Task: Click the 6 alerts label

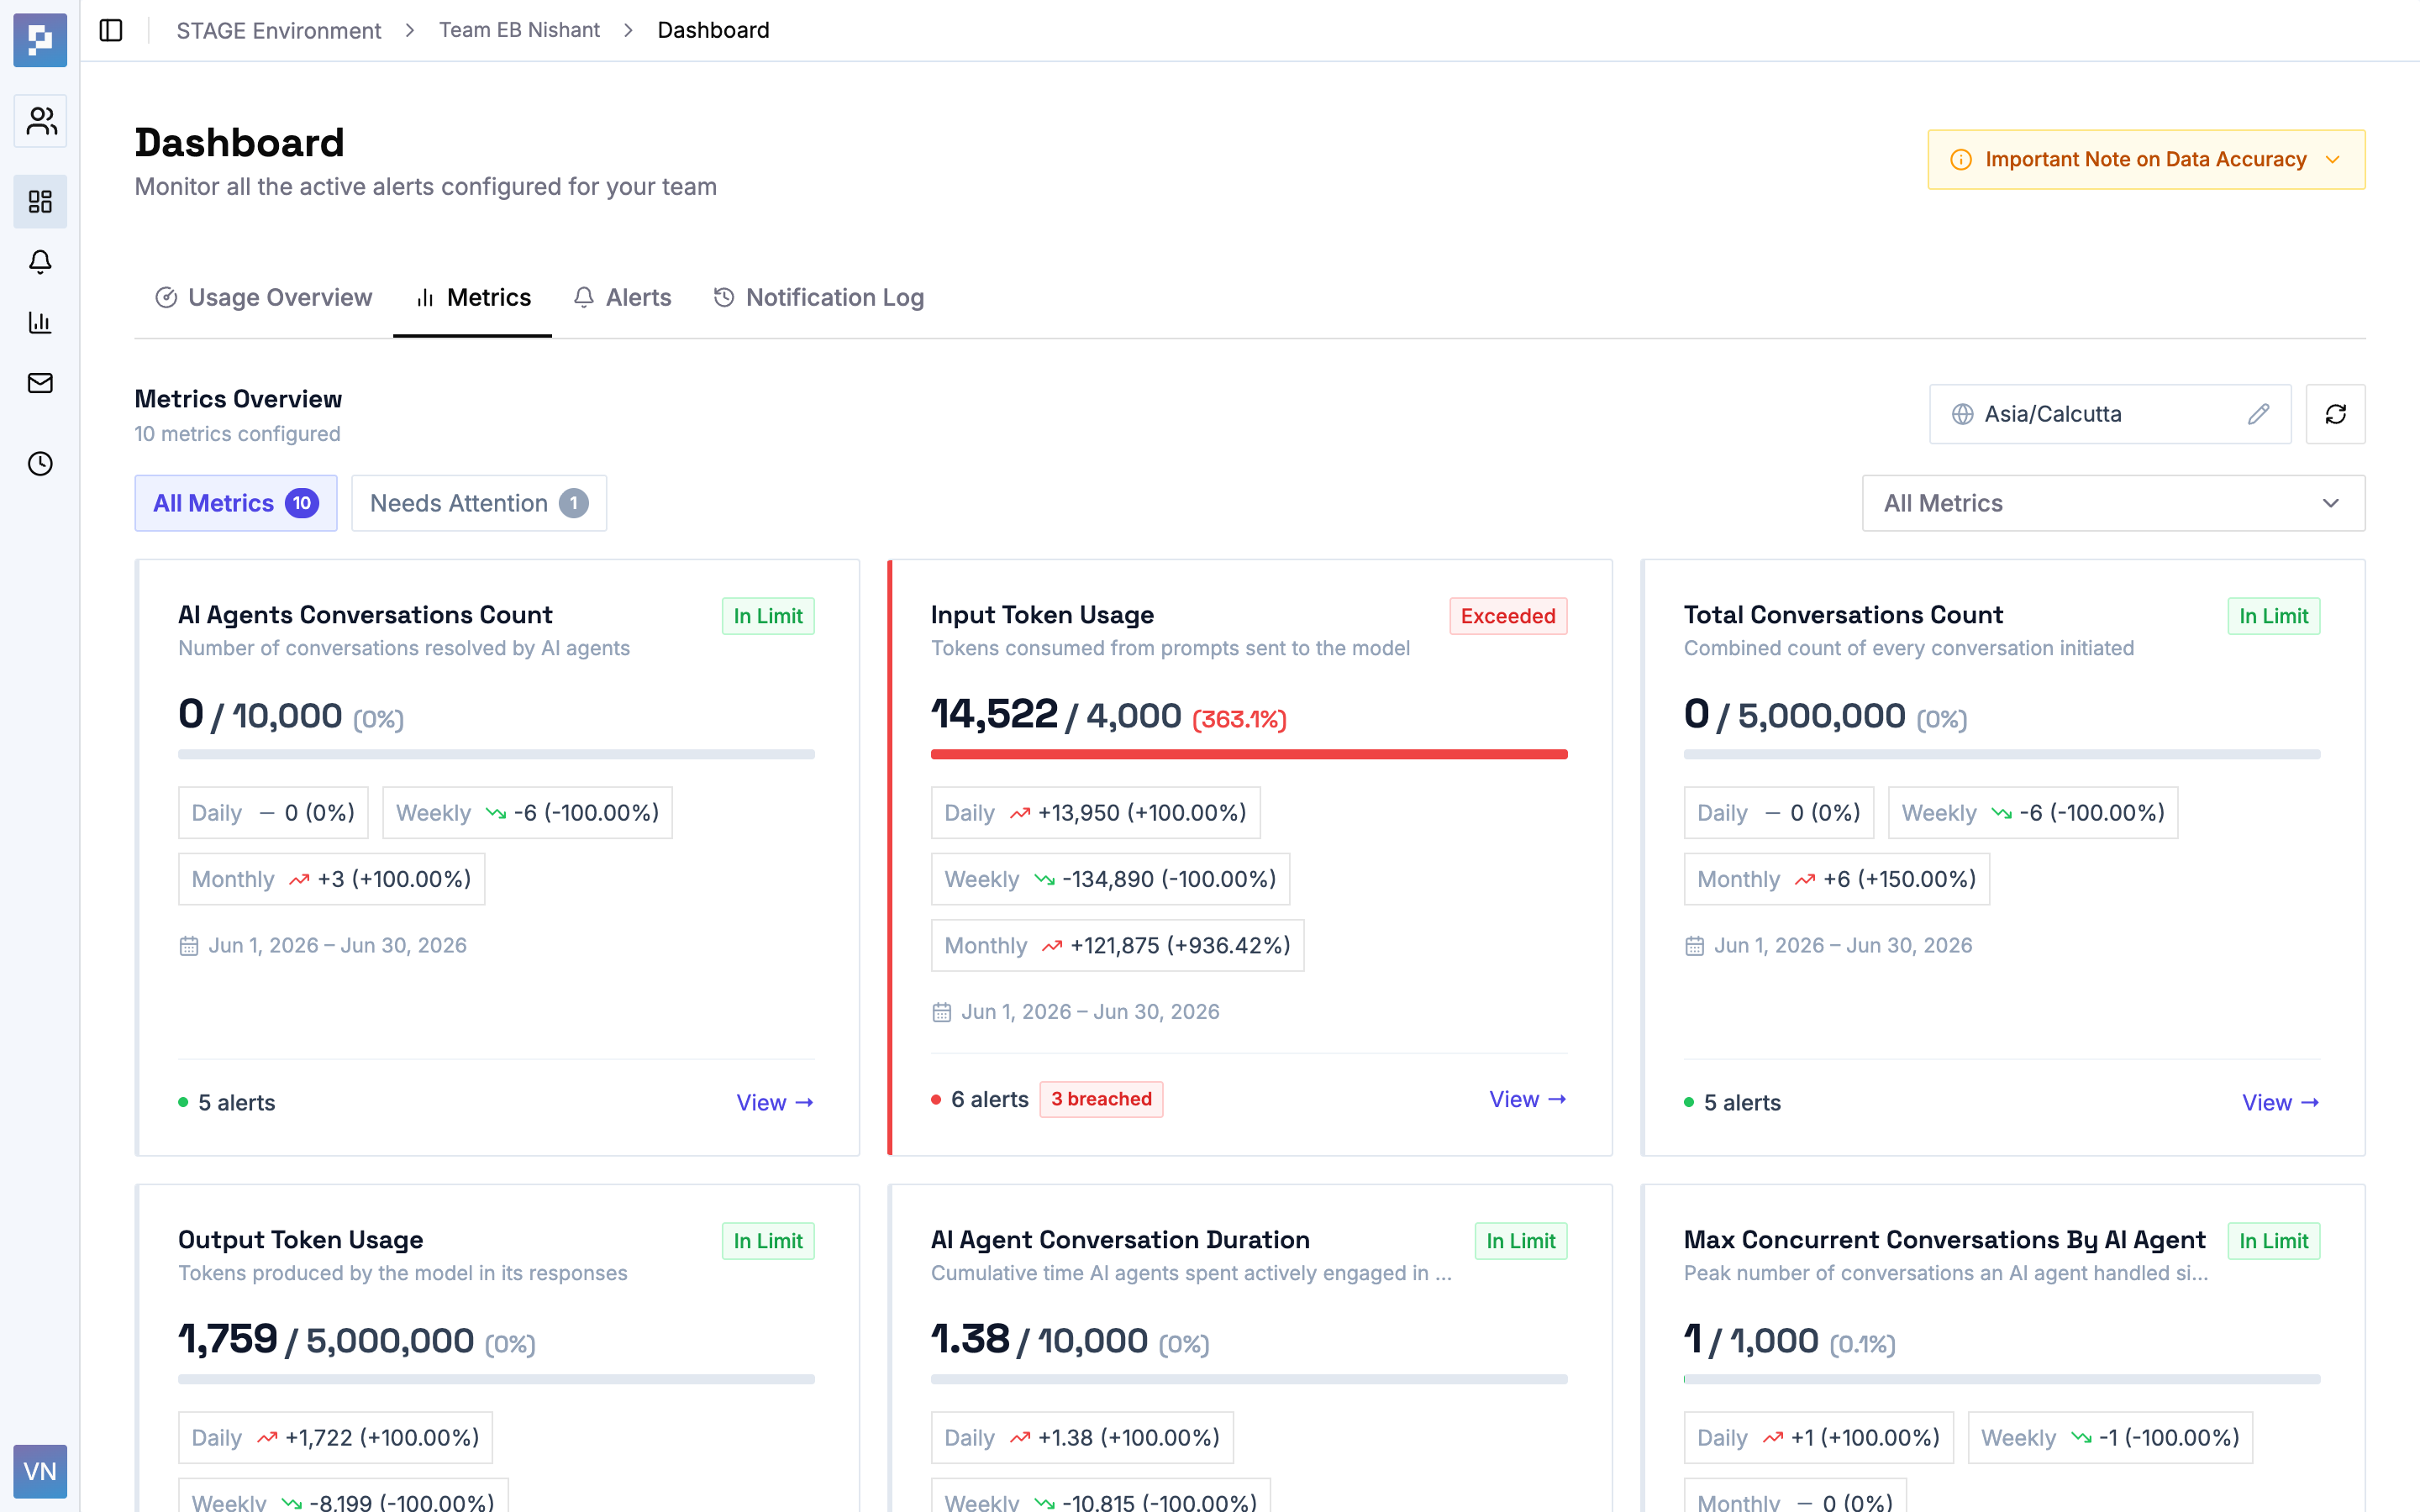Action: click(x=989, y=1099)
